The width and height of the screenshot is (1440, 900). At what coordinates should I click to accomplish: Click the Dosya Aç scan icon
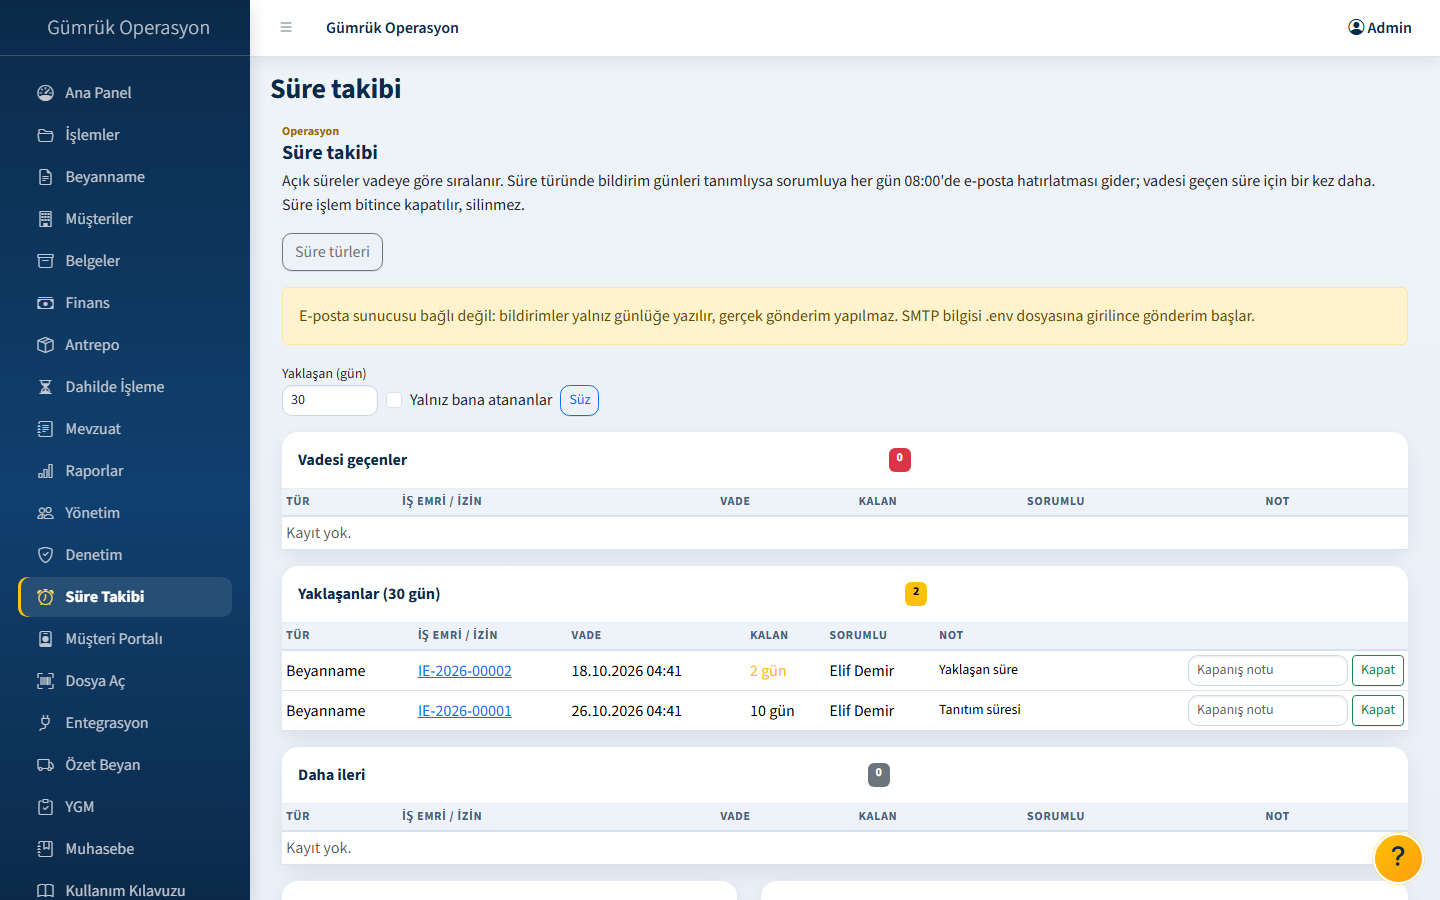pyautogui.click(x=45, y=681)
